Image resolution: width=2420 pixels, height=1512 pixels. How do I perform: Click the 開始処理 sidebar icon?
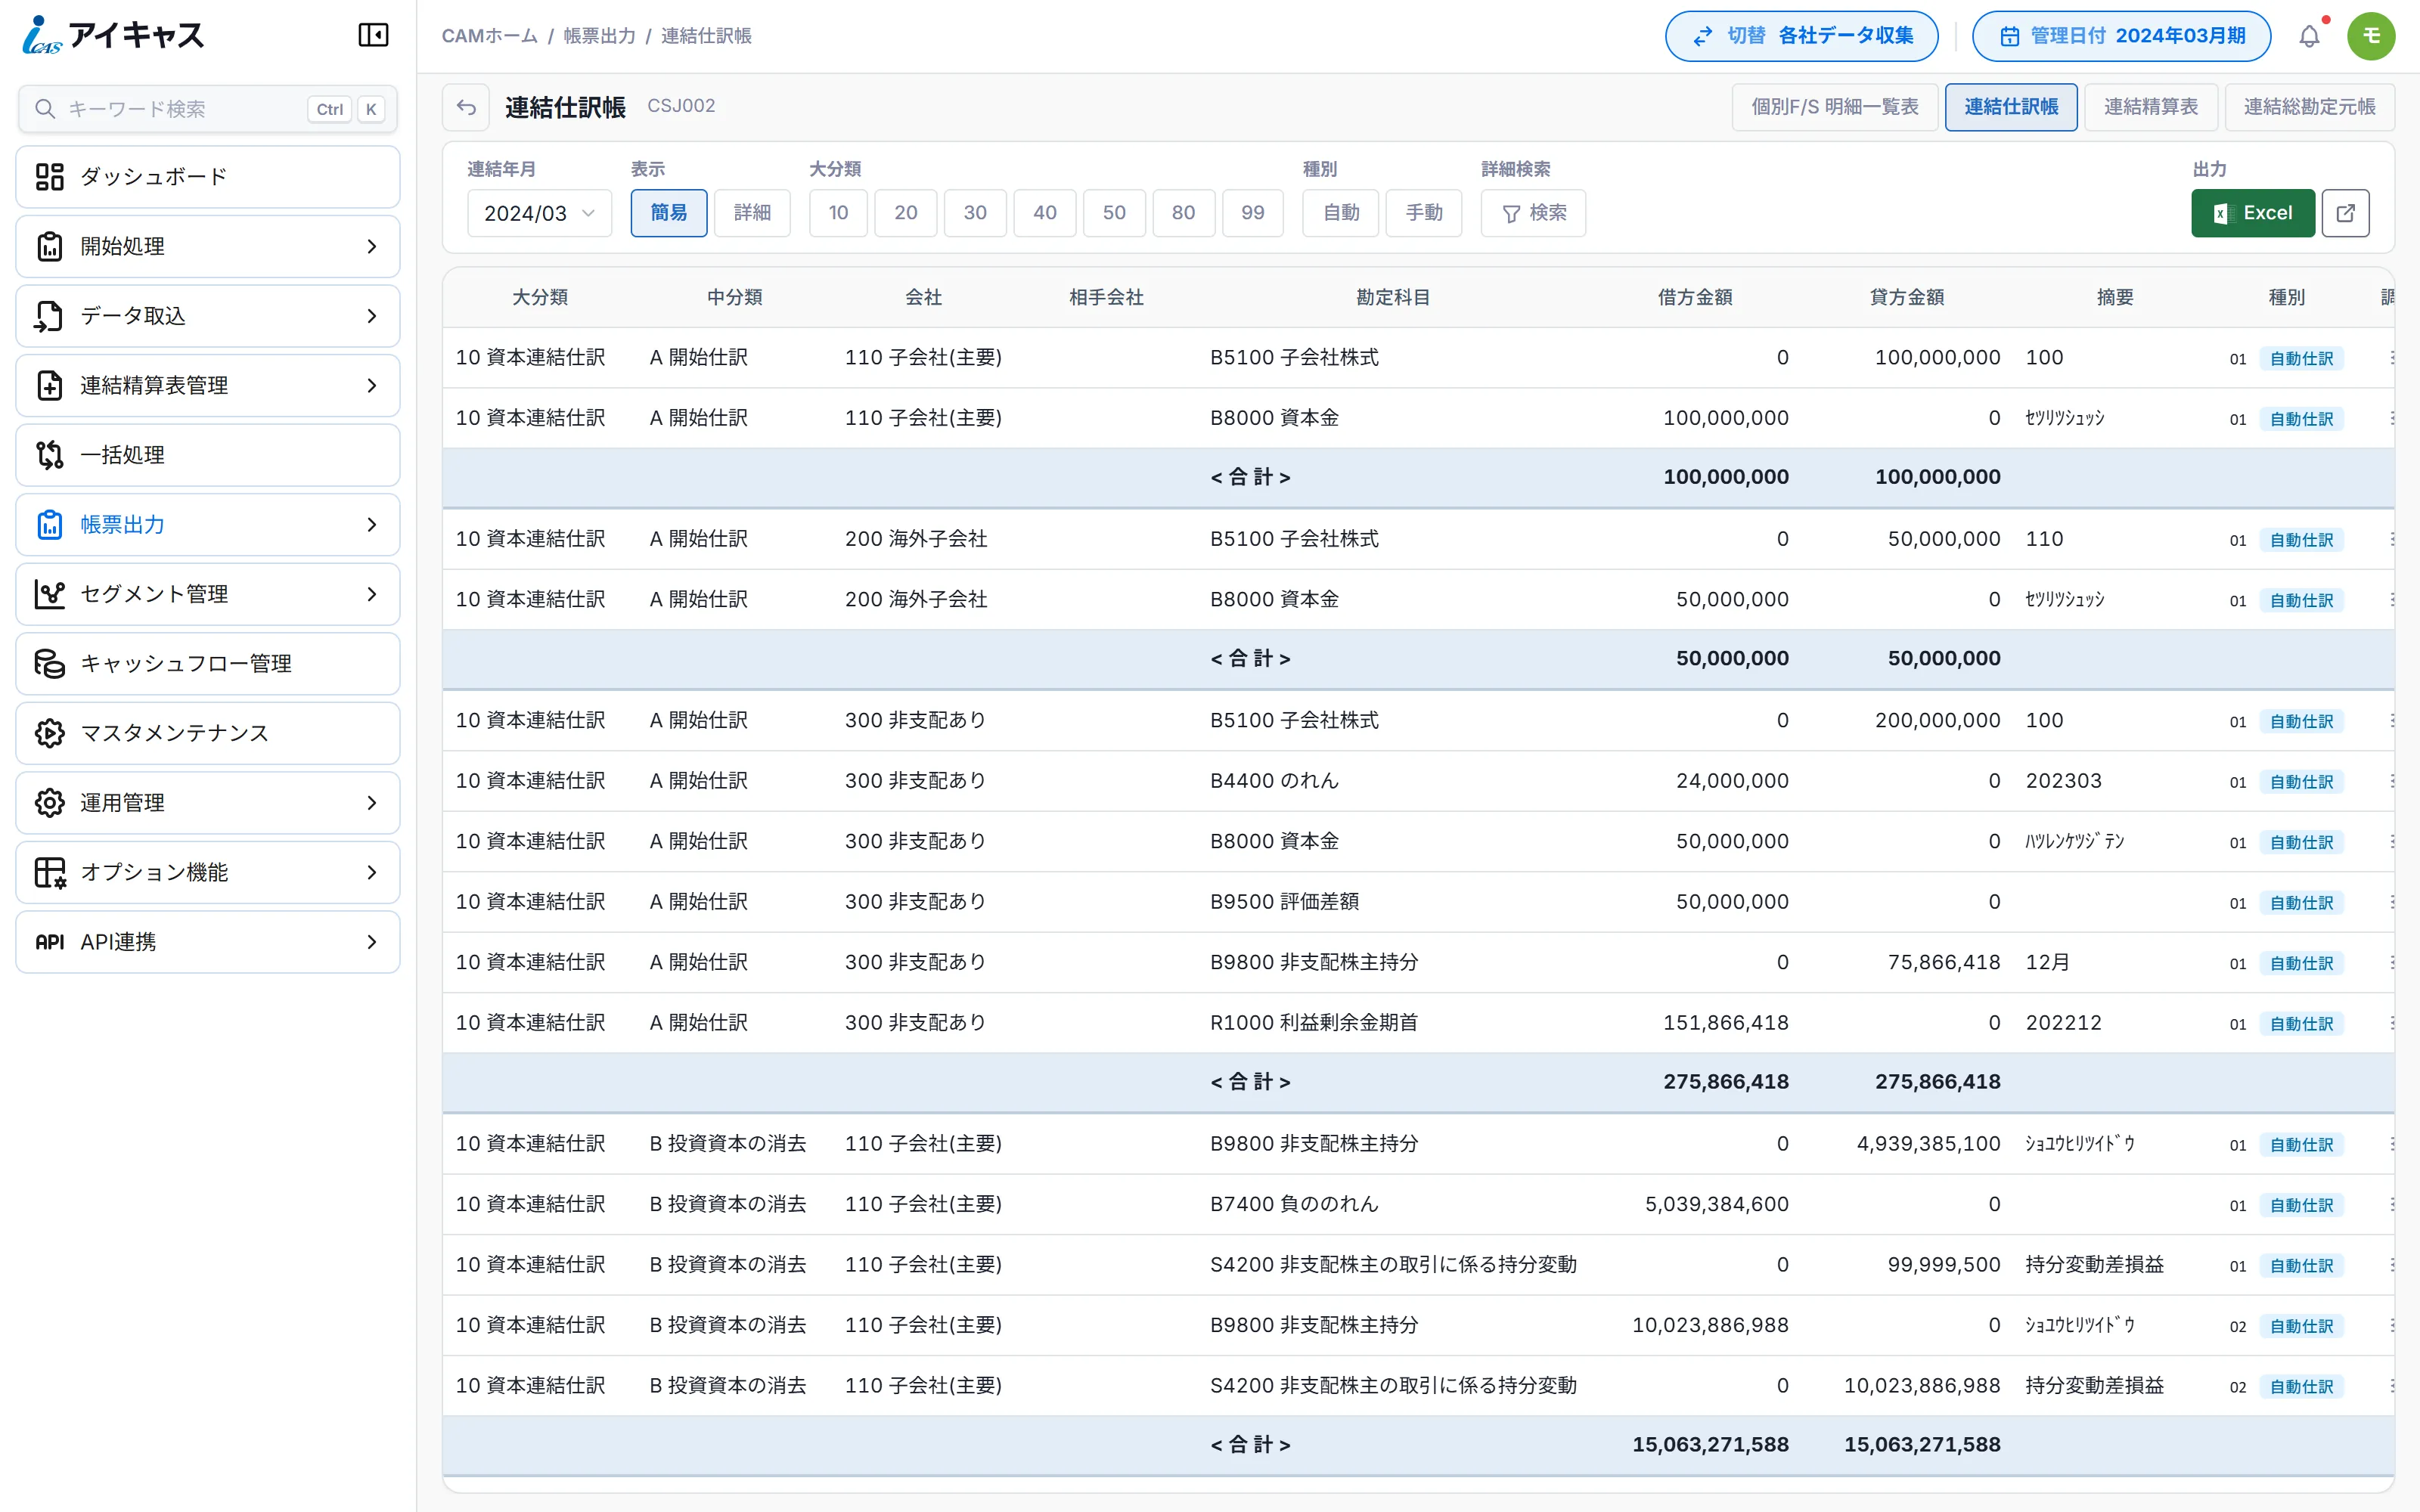50,247
